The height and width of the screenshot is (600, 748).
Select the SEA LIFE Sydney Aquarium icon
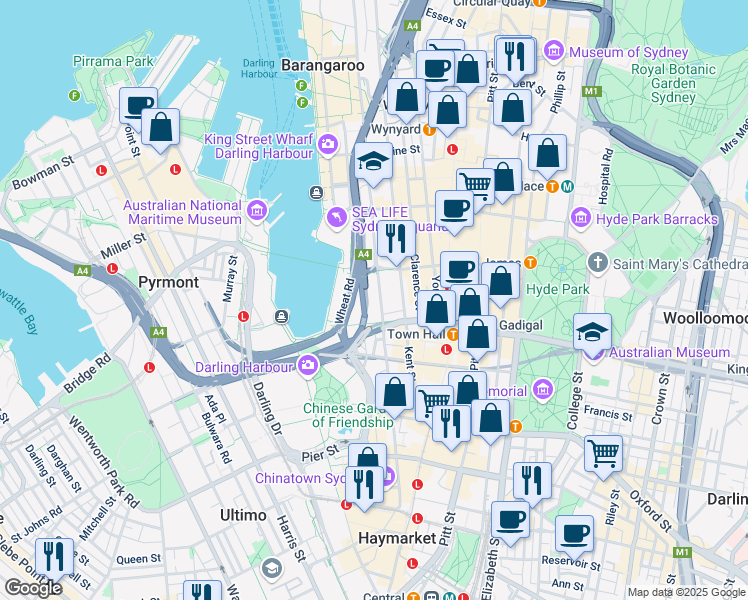(337, 218)
